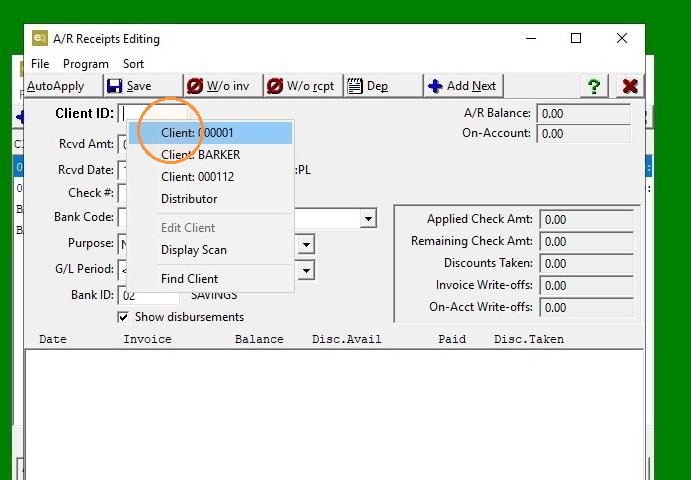Open the File menu

tap(40, 64)
